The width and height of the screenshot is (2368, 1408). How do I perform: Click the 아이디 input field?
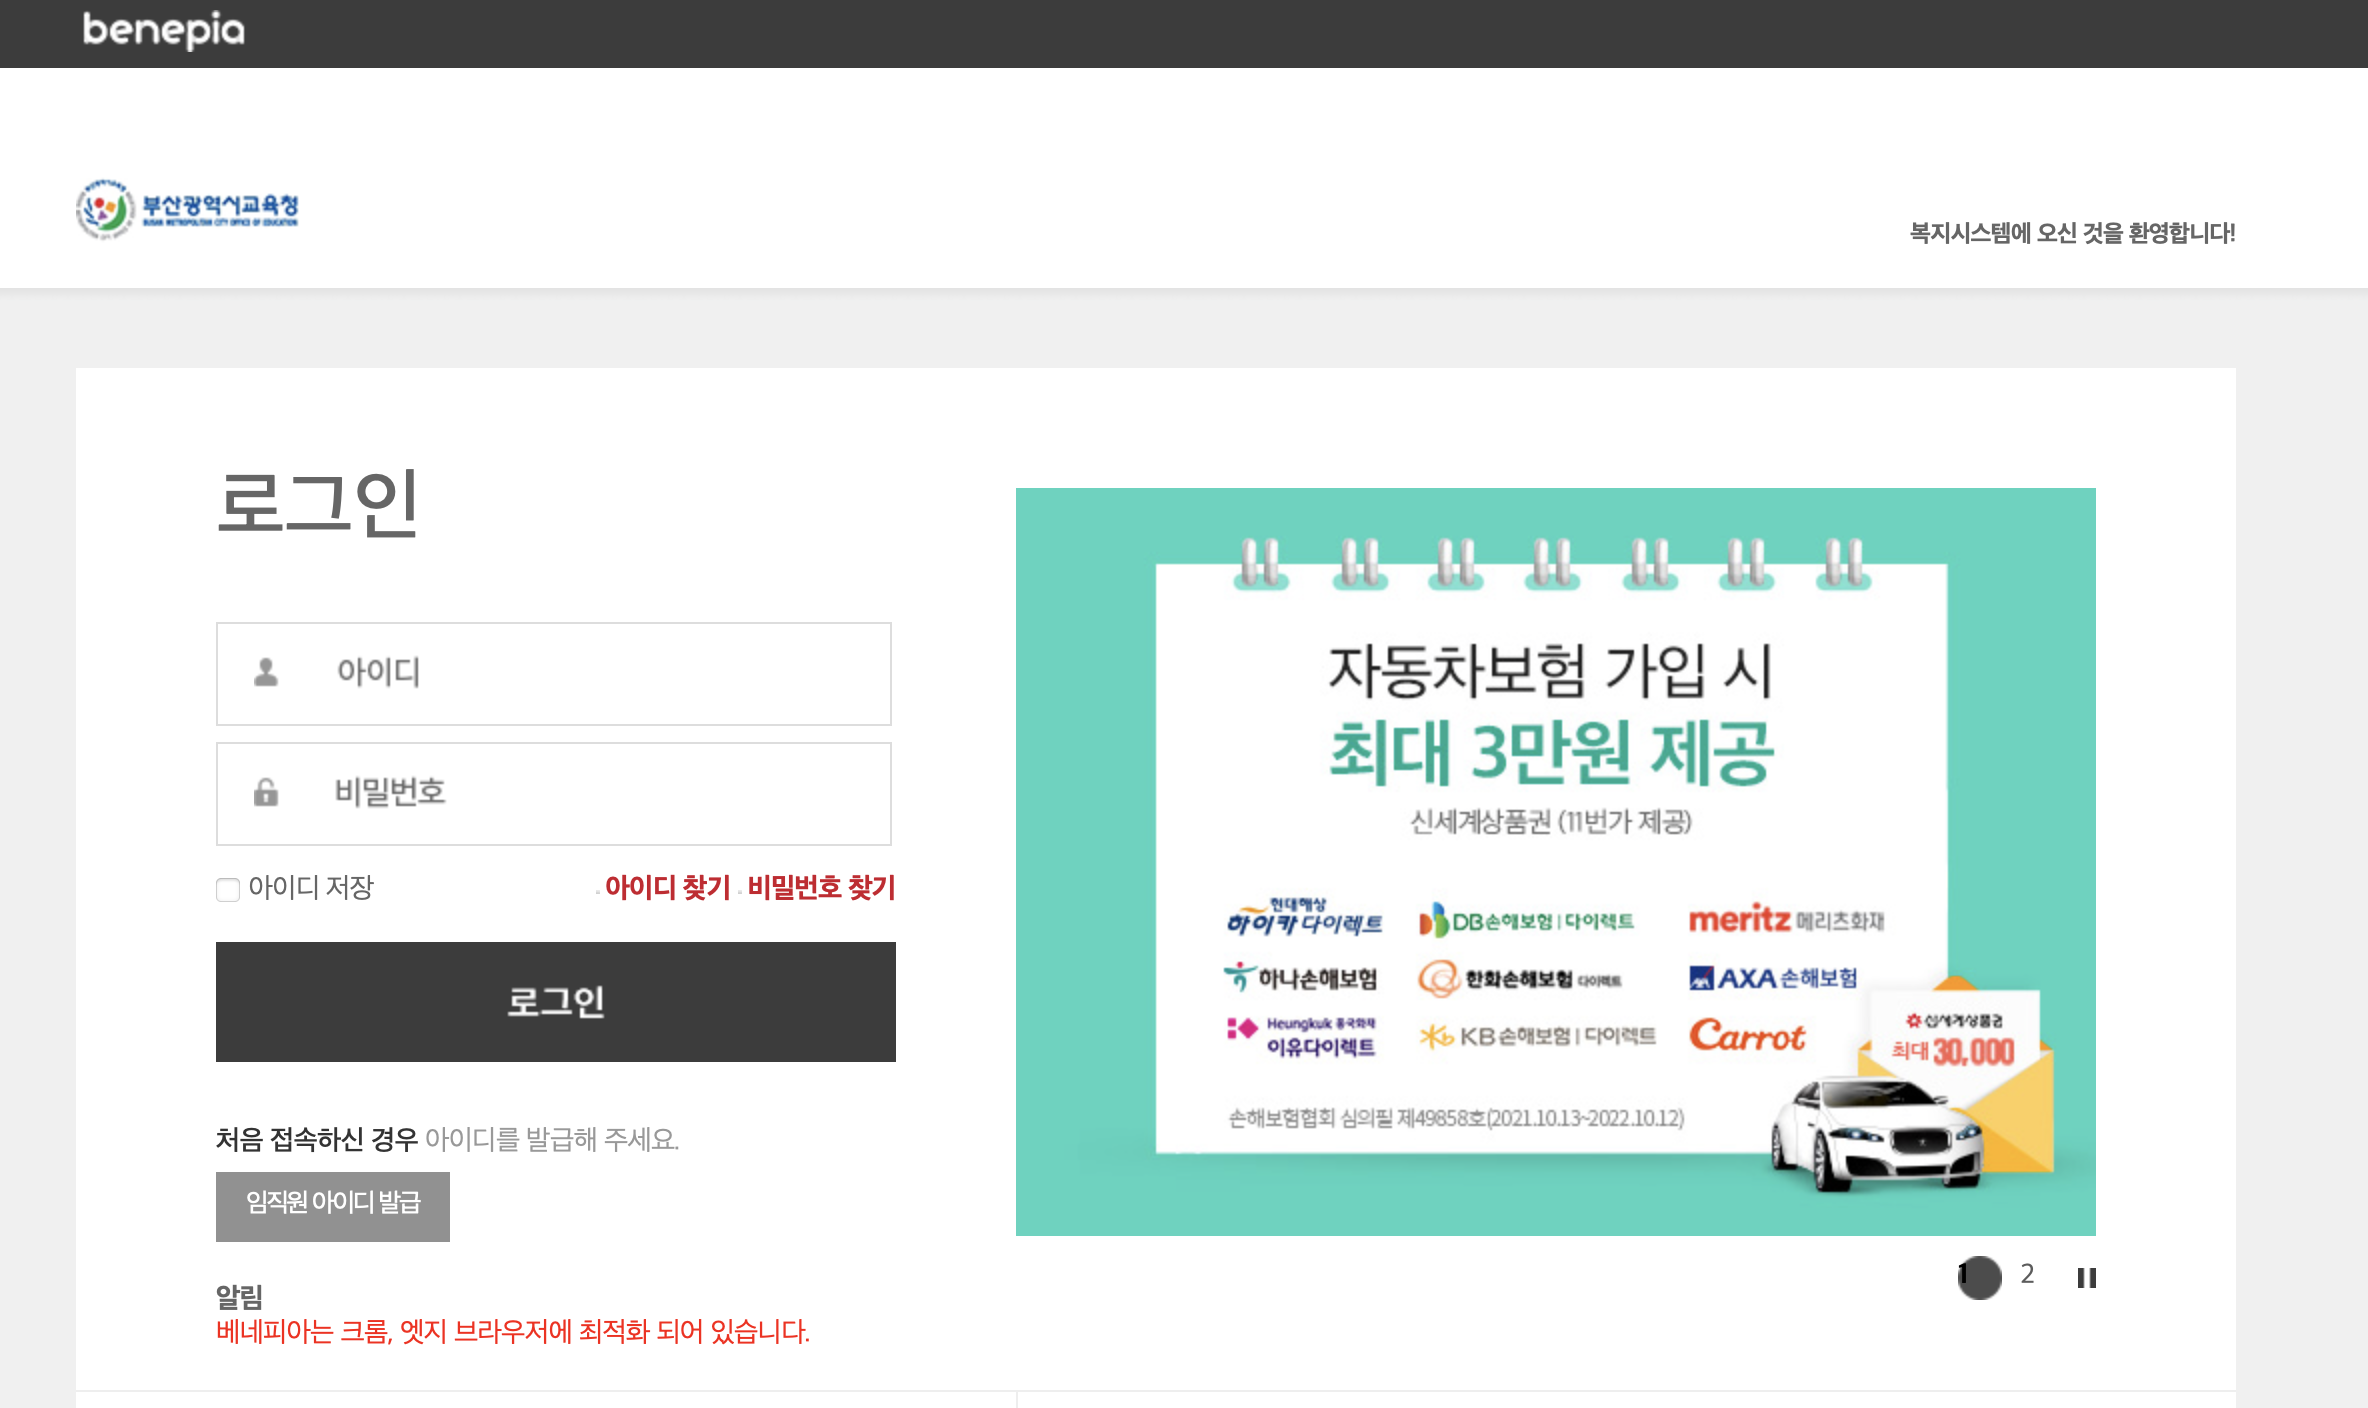point(600,673)
